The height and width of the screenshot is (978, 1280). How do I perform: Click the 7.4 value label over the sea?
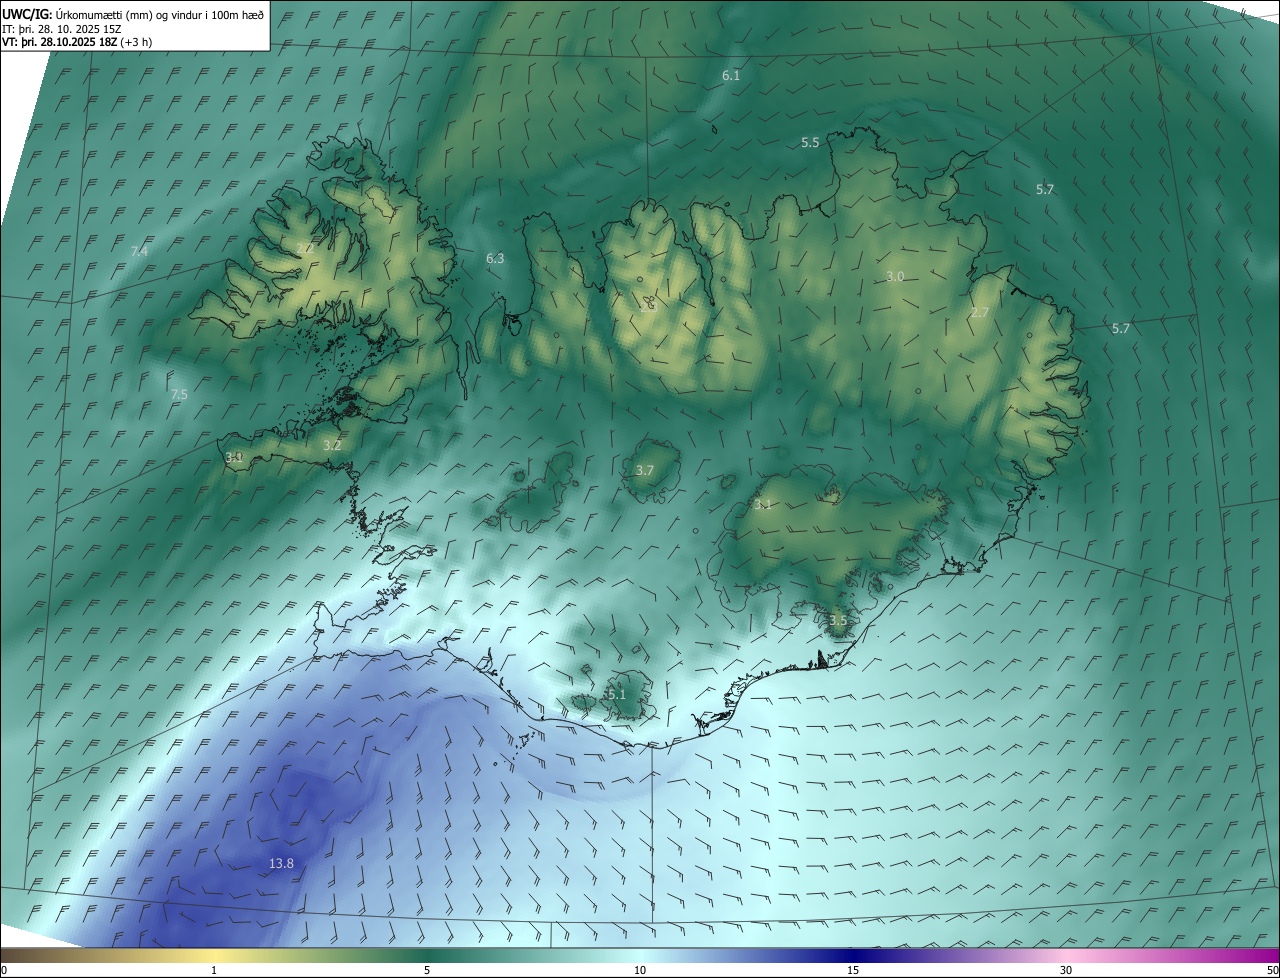pos(139,251)
